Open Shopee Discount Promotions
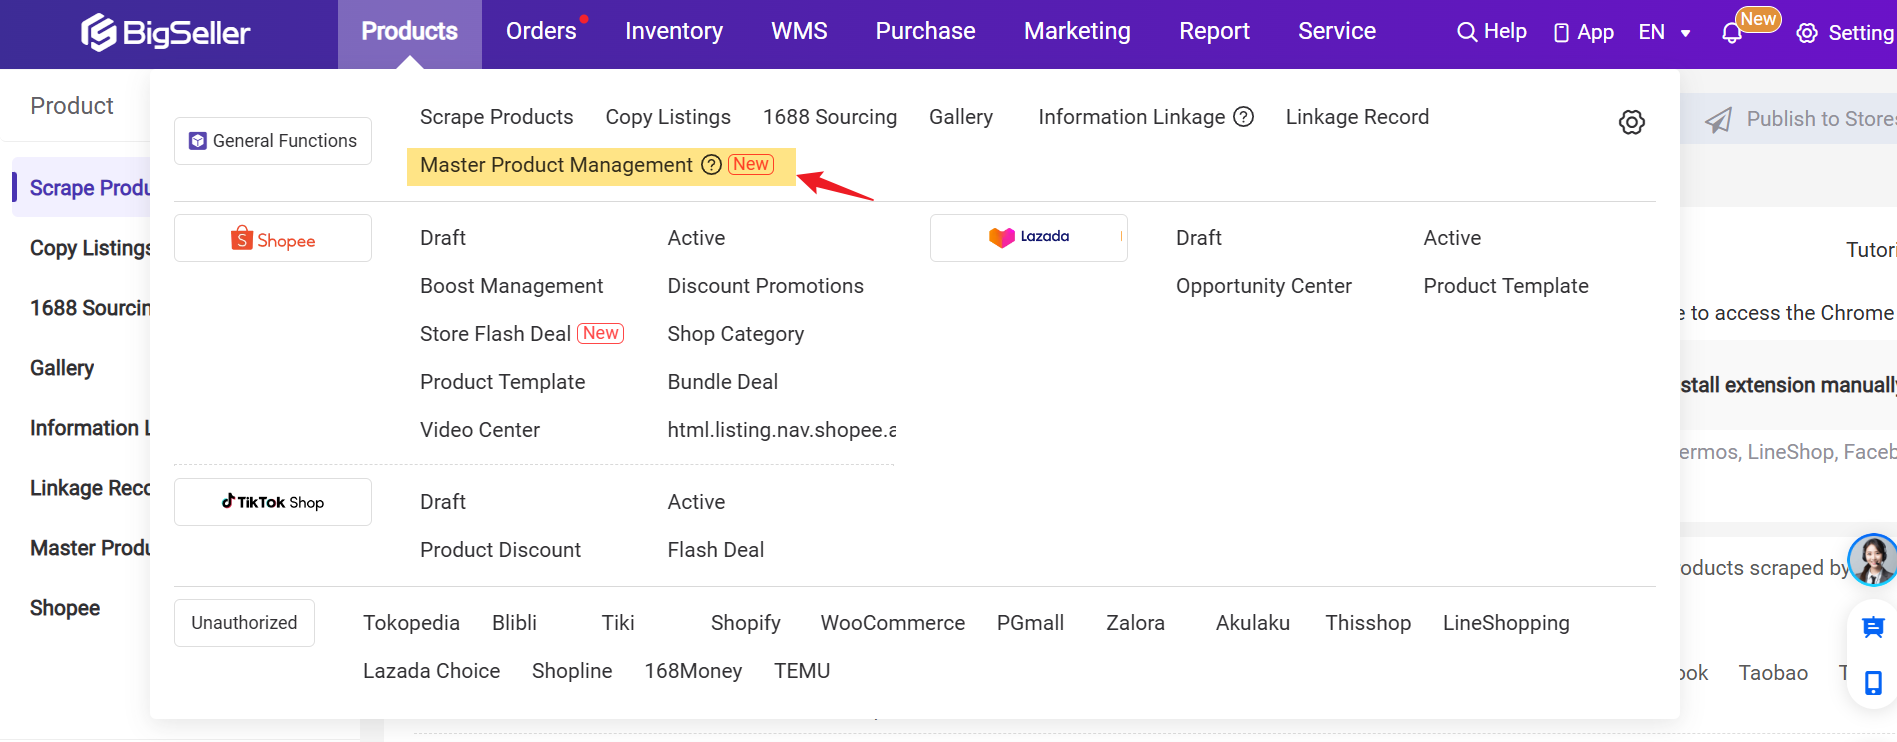Viewport: 1897px width, 742px height. tap(766, 286)
